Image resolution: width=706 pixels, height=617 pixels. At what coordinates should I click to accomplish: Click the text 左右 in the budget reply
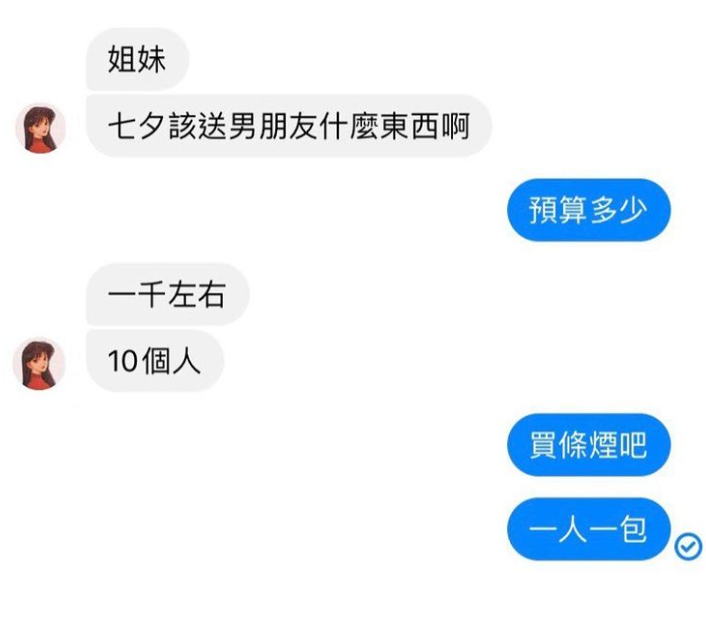coord(196,294)
